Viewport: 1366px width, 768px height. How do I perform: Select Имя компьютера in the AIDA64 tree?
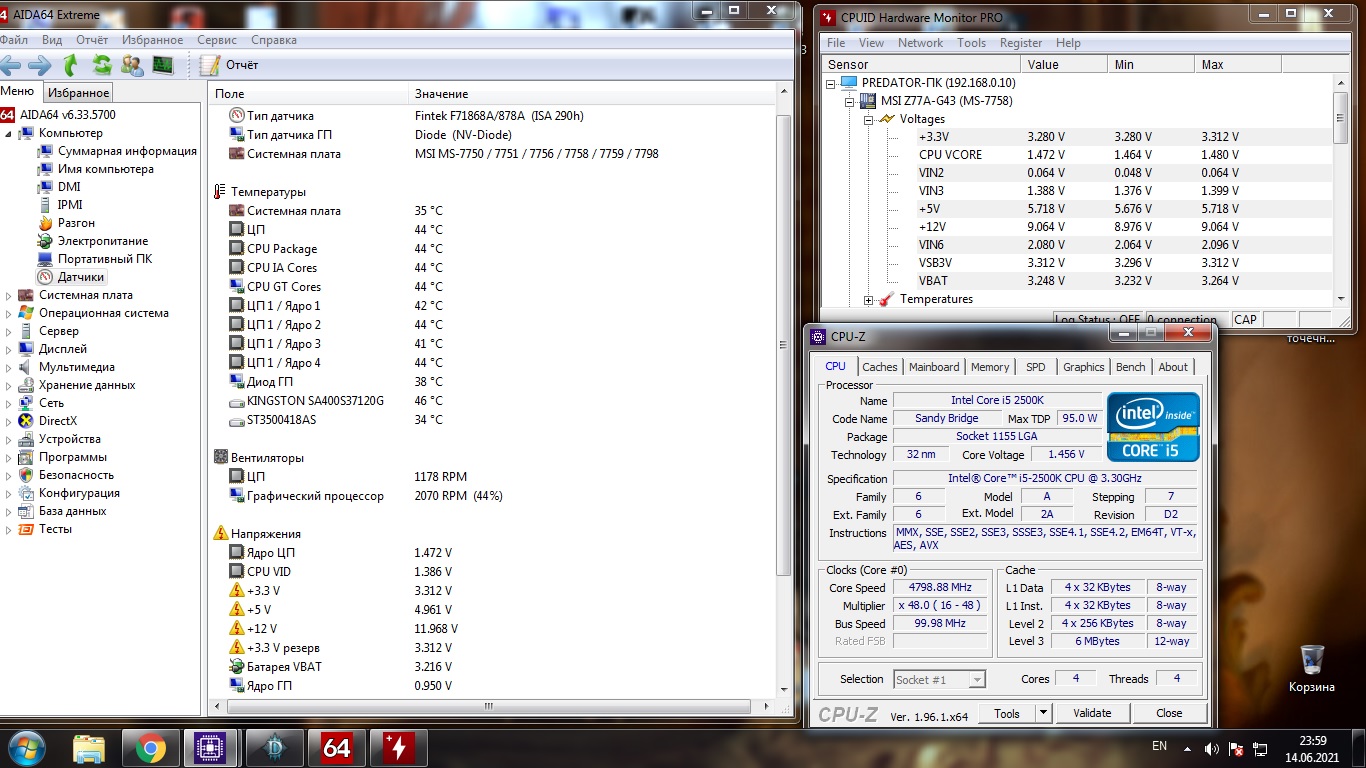point(106,169)
